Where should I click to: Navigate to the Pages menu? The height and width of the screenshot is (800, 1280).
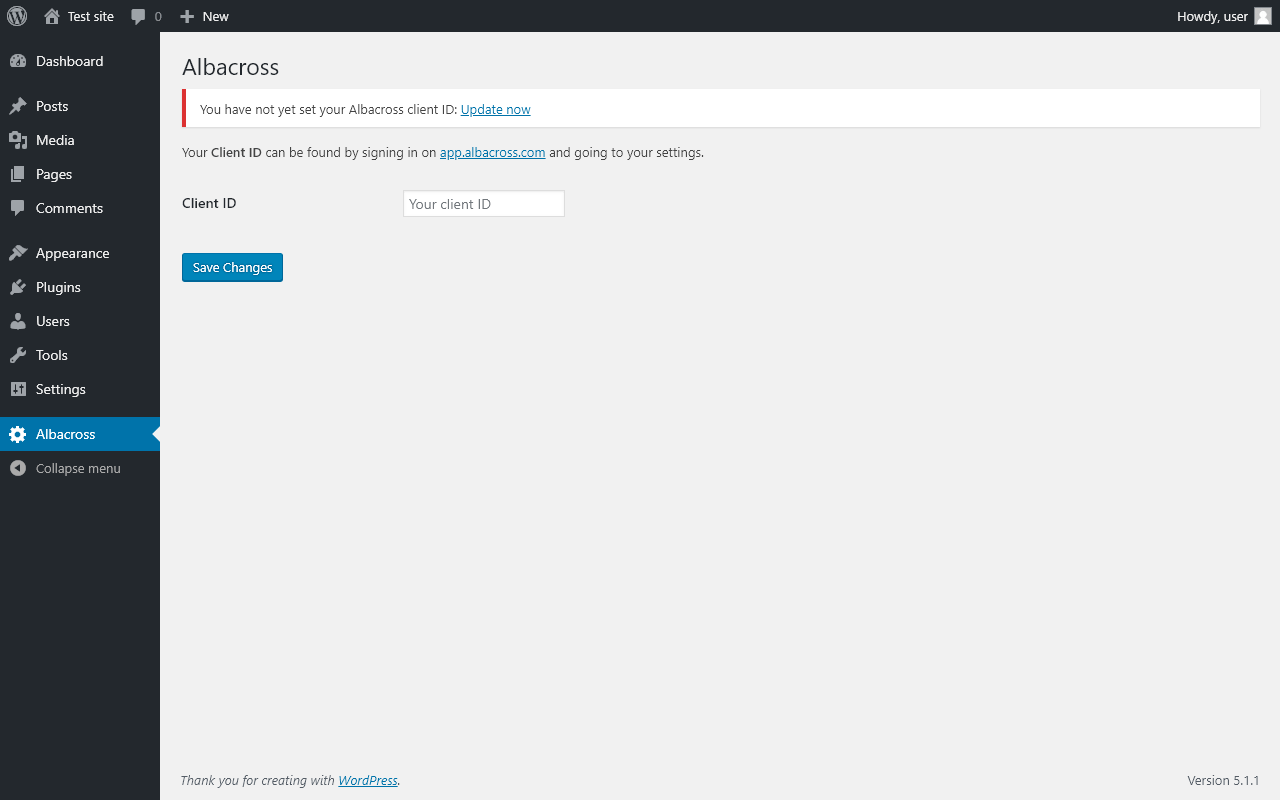54,174
